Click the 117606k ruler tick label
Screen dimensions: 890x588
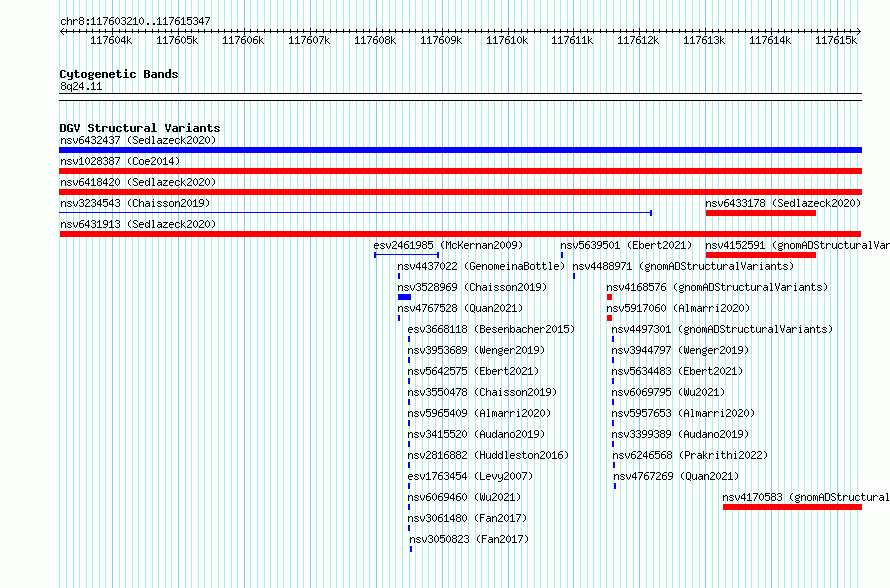click(x=243, y=40)
